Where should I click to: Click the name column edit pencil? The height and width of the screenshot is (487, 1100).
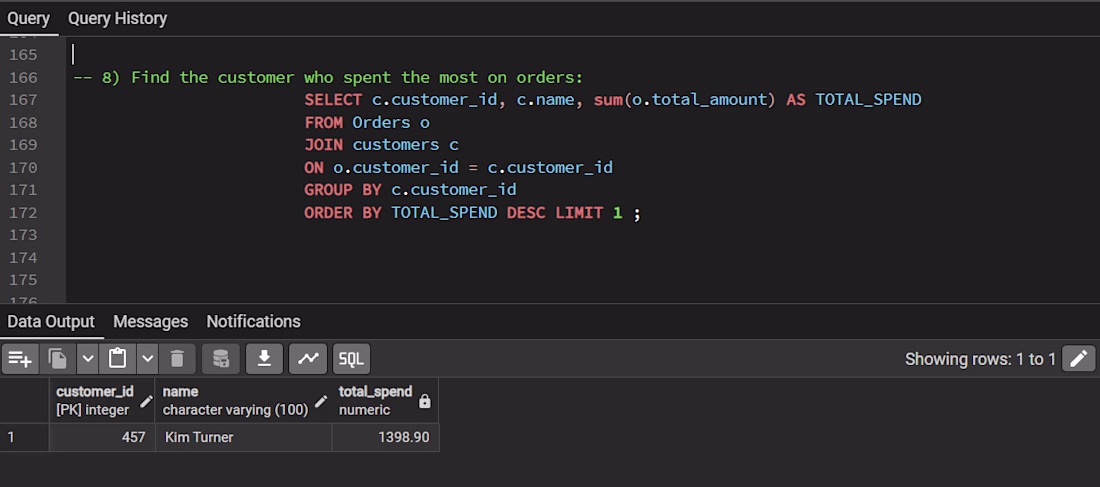tap(321, 401)
